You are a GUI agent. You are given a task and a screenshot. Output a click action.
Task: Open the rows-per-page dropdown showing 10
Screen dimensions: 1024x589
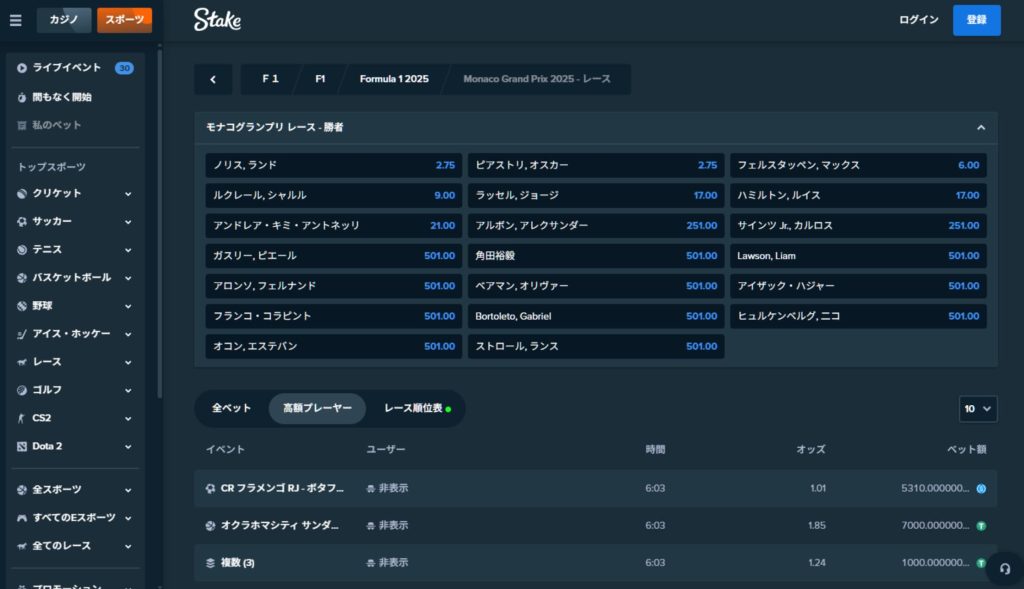coord(978,409)
